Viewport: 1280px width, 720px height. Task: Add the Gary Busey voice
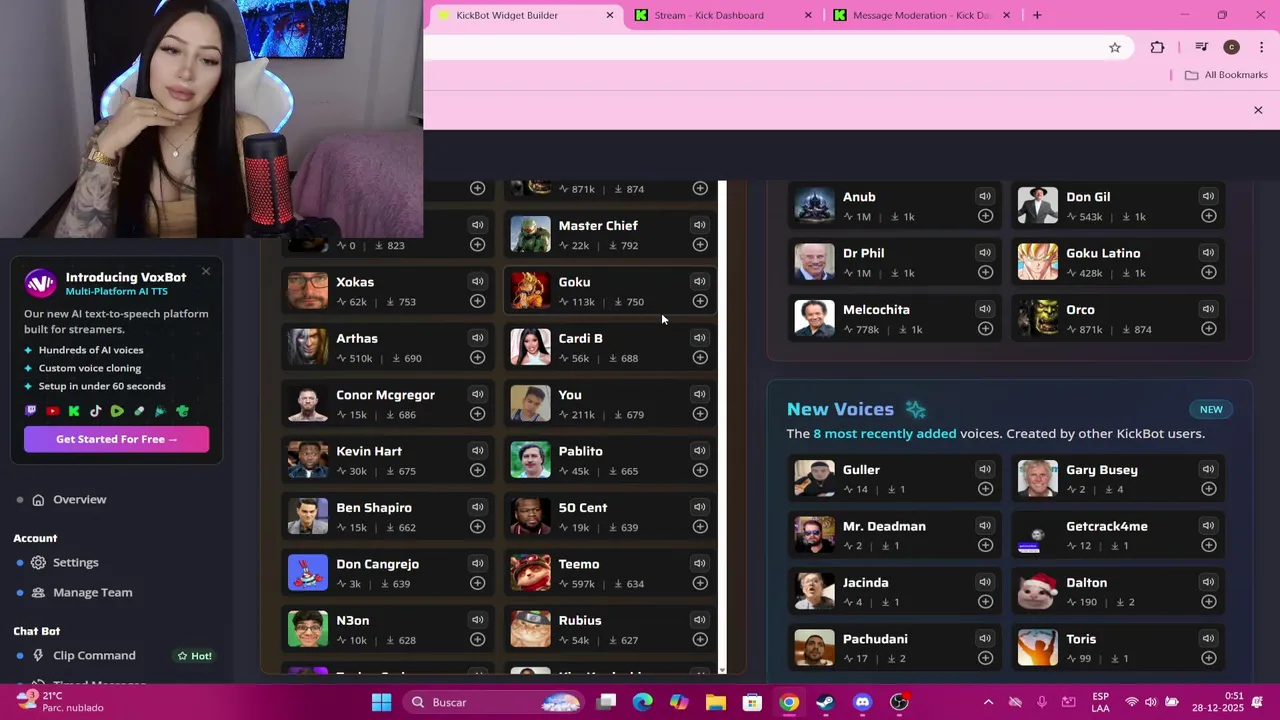point(1209,489)
